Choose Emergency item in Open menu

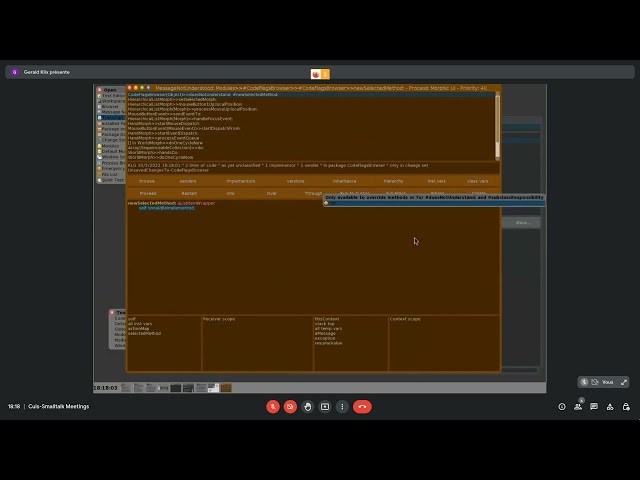coord(111,169)
